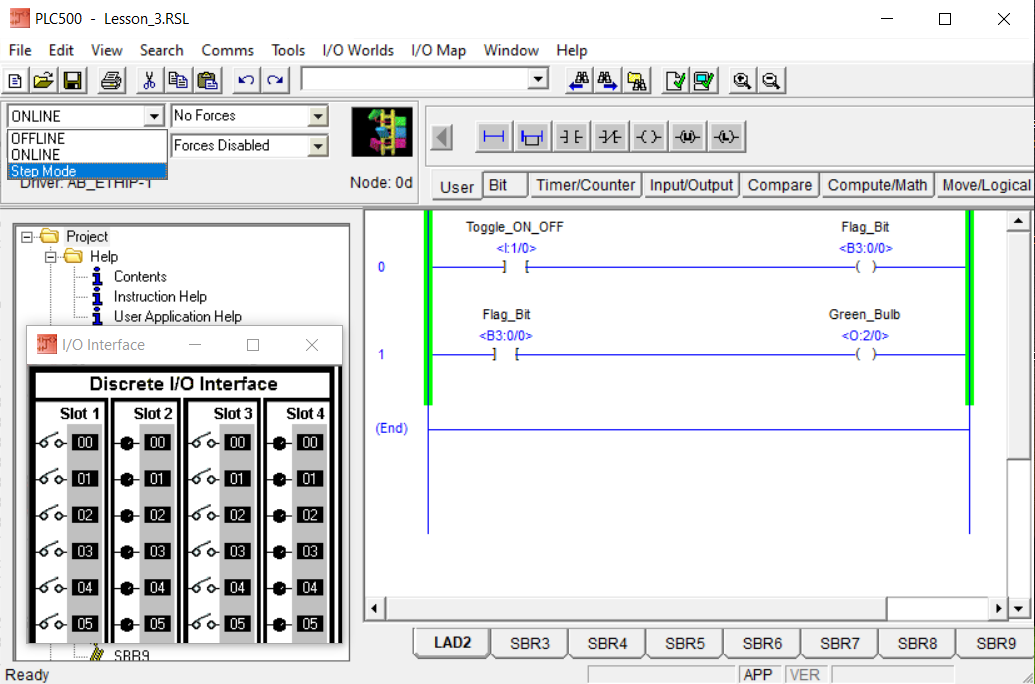Open the I/O Worlds menu
The width and height of the screenshot is (1035, 684).
pos(358,50)
